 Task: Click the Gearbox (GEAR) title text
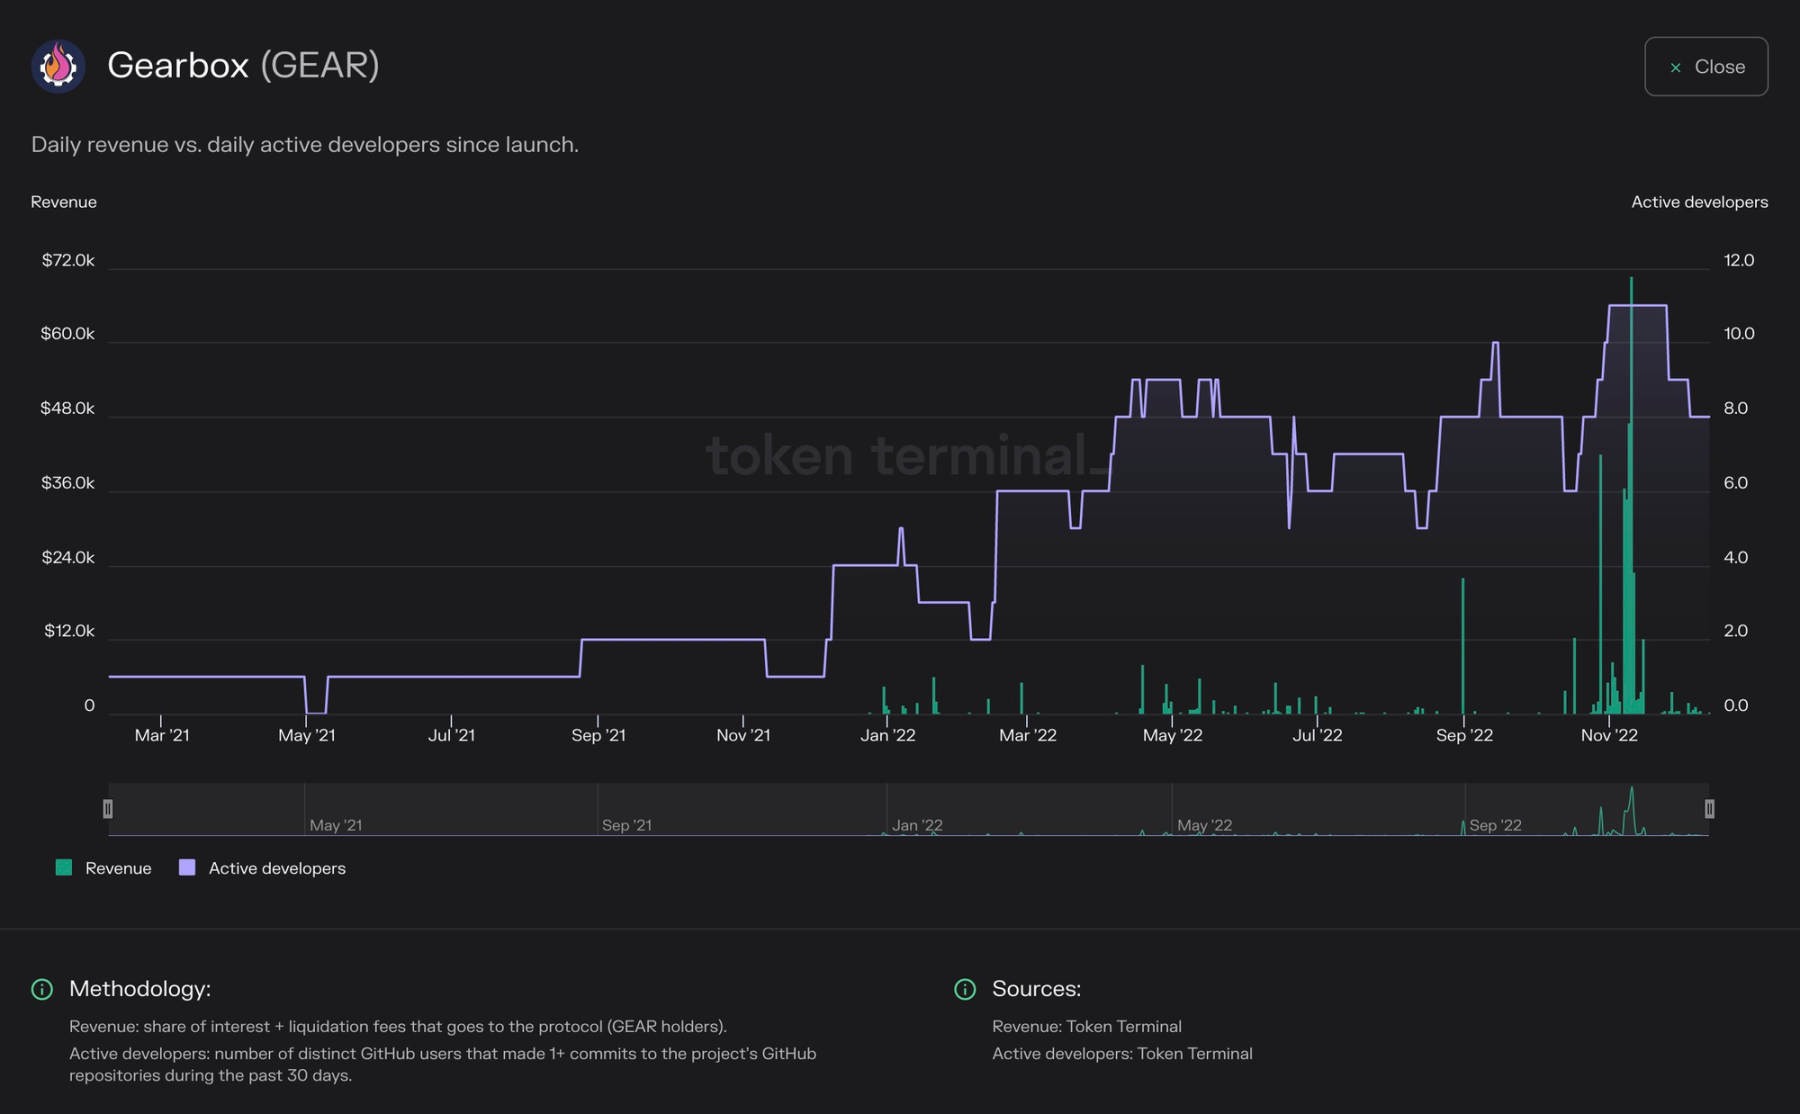click(x=243, y=66)
